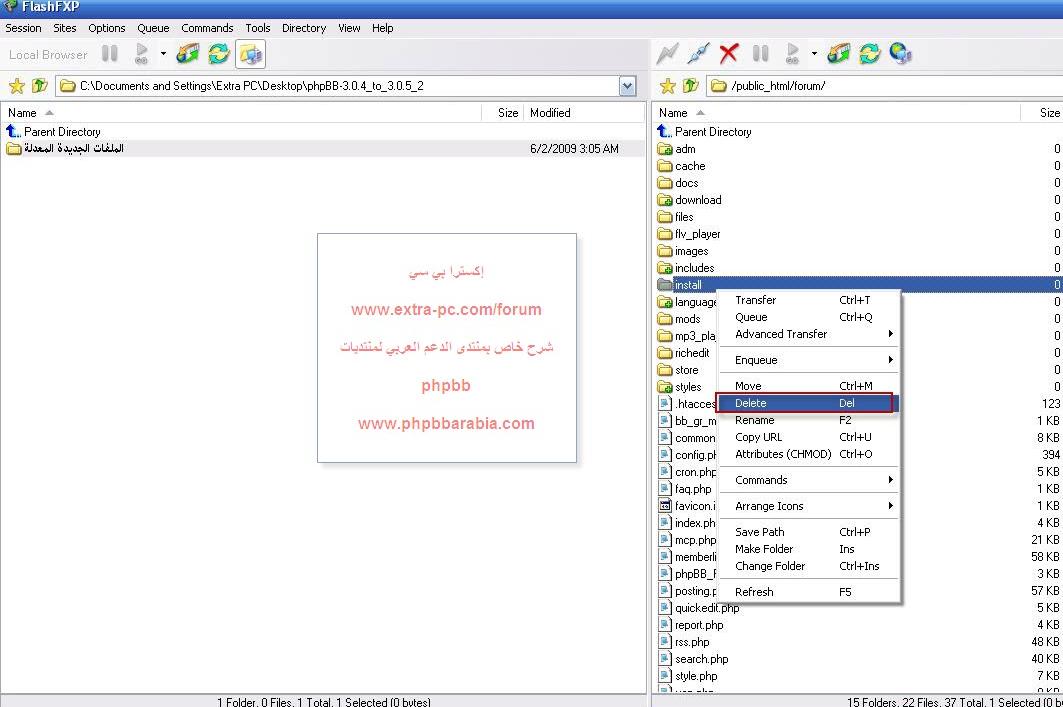Image resolution: width=1063 pixels, height=707 pixels.
Task: Open the Options menu
Action: [106, 28]
